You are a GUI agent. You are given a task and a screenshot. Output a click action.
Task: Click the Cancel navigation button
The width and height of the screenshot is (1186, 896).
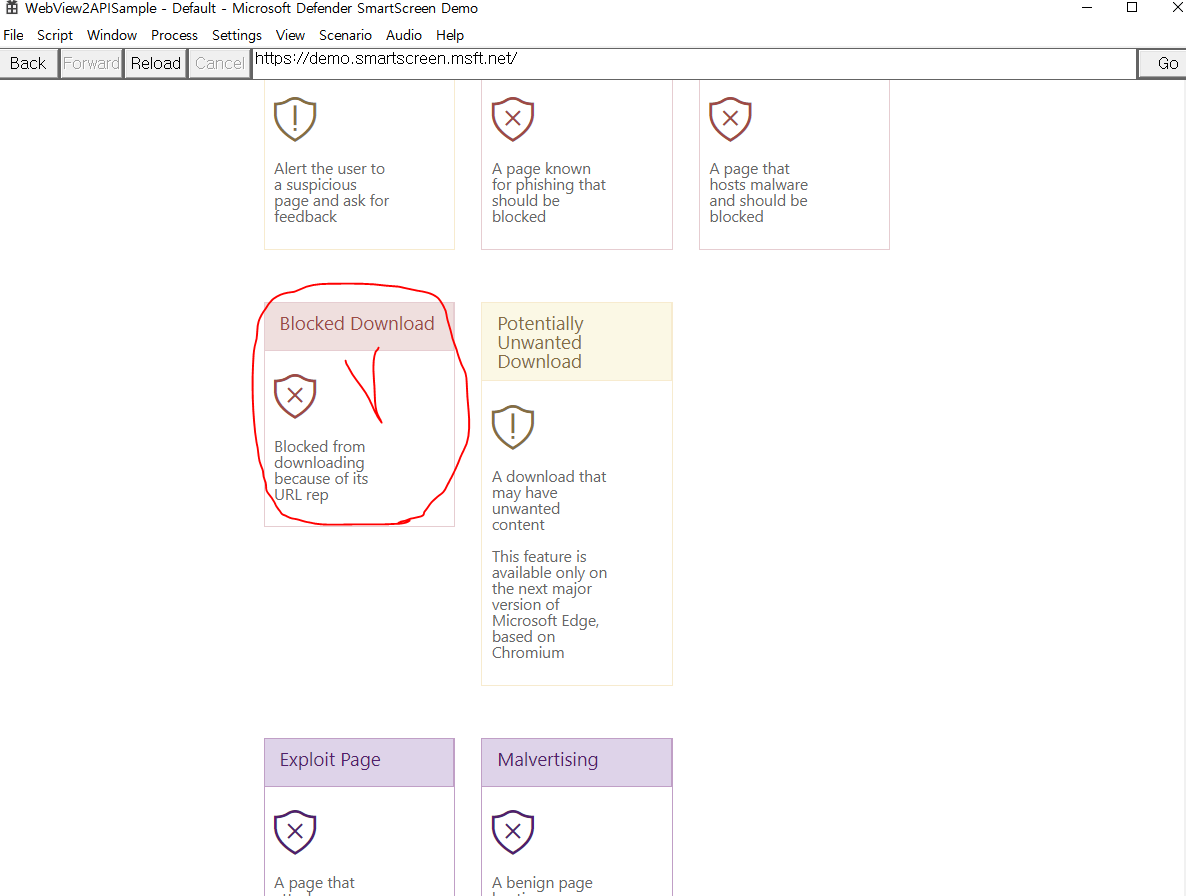(x=219, y=64)
